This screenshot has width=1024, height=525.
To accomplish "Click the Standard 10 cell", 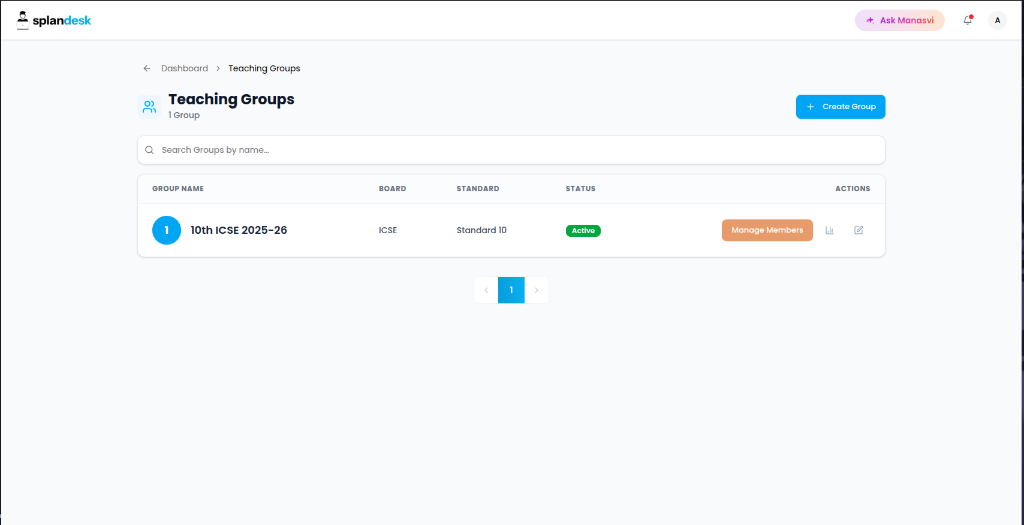I will [x=481, y=230].
